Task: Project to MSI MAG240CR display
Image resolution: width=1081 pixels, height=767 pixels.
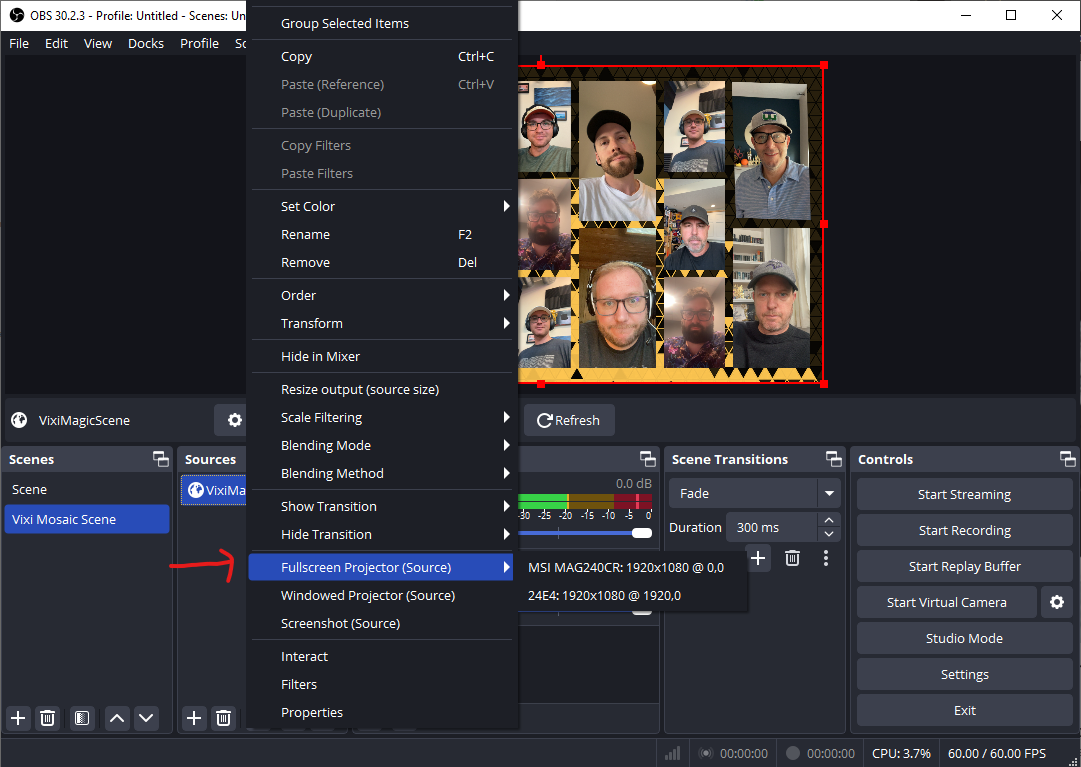Action: (x=631, y=568)
